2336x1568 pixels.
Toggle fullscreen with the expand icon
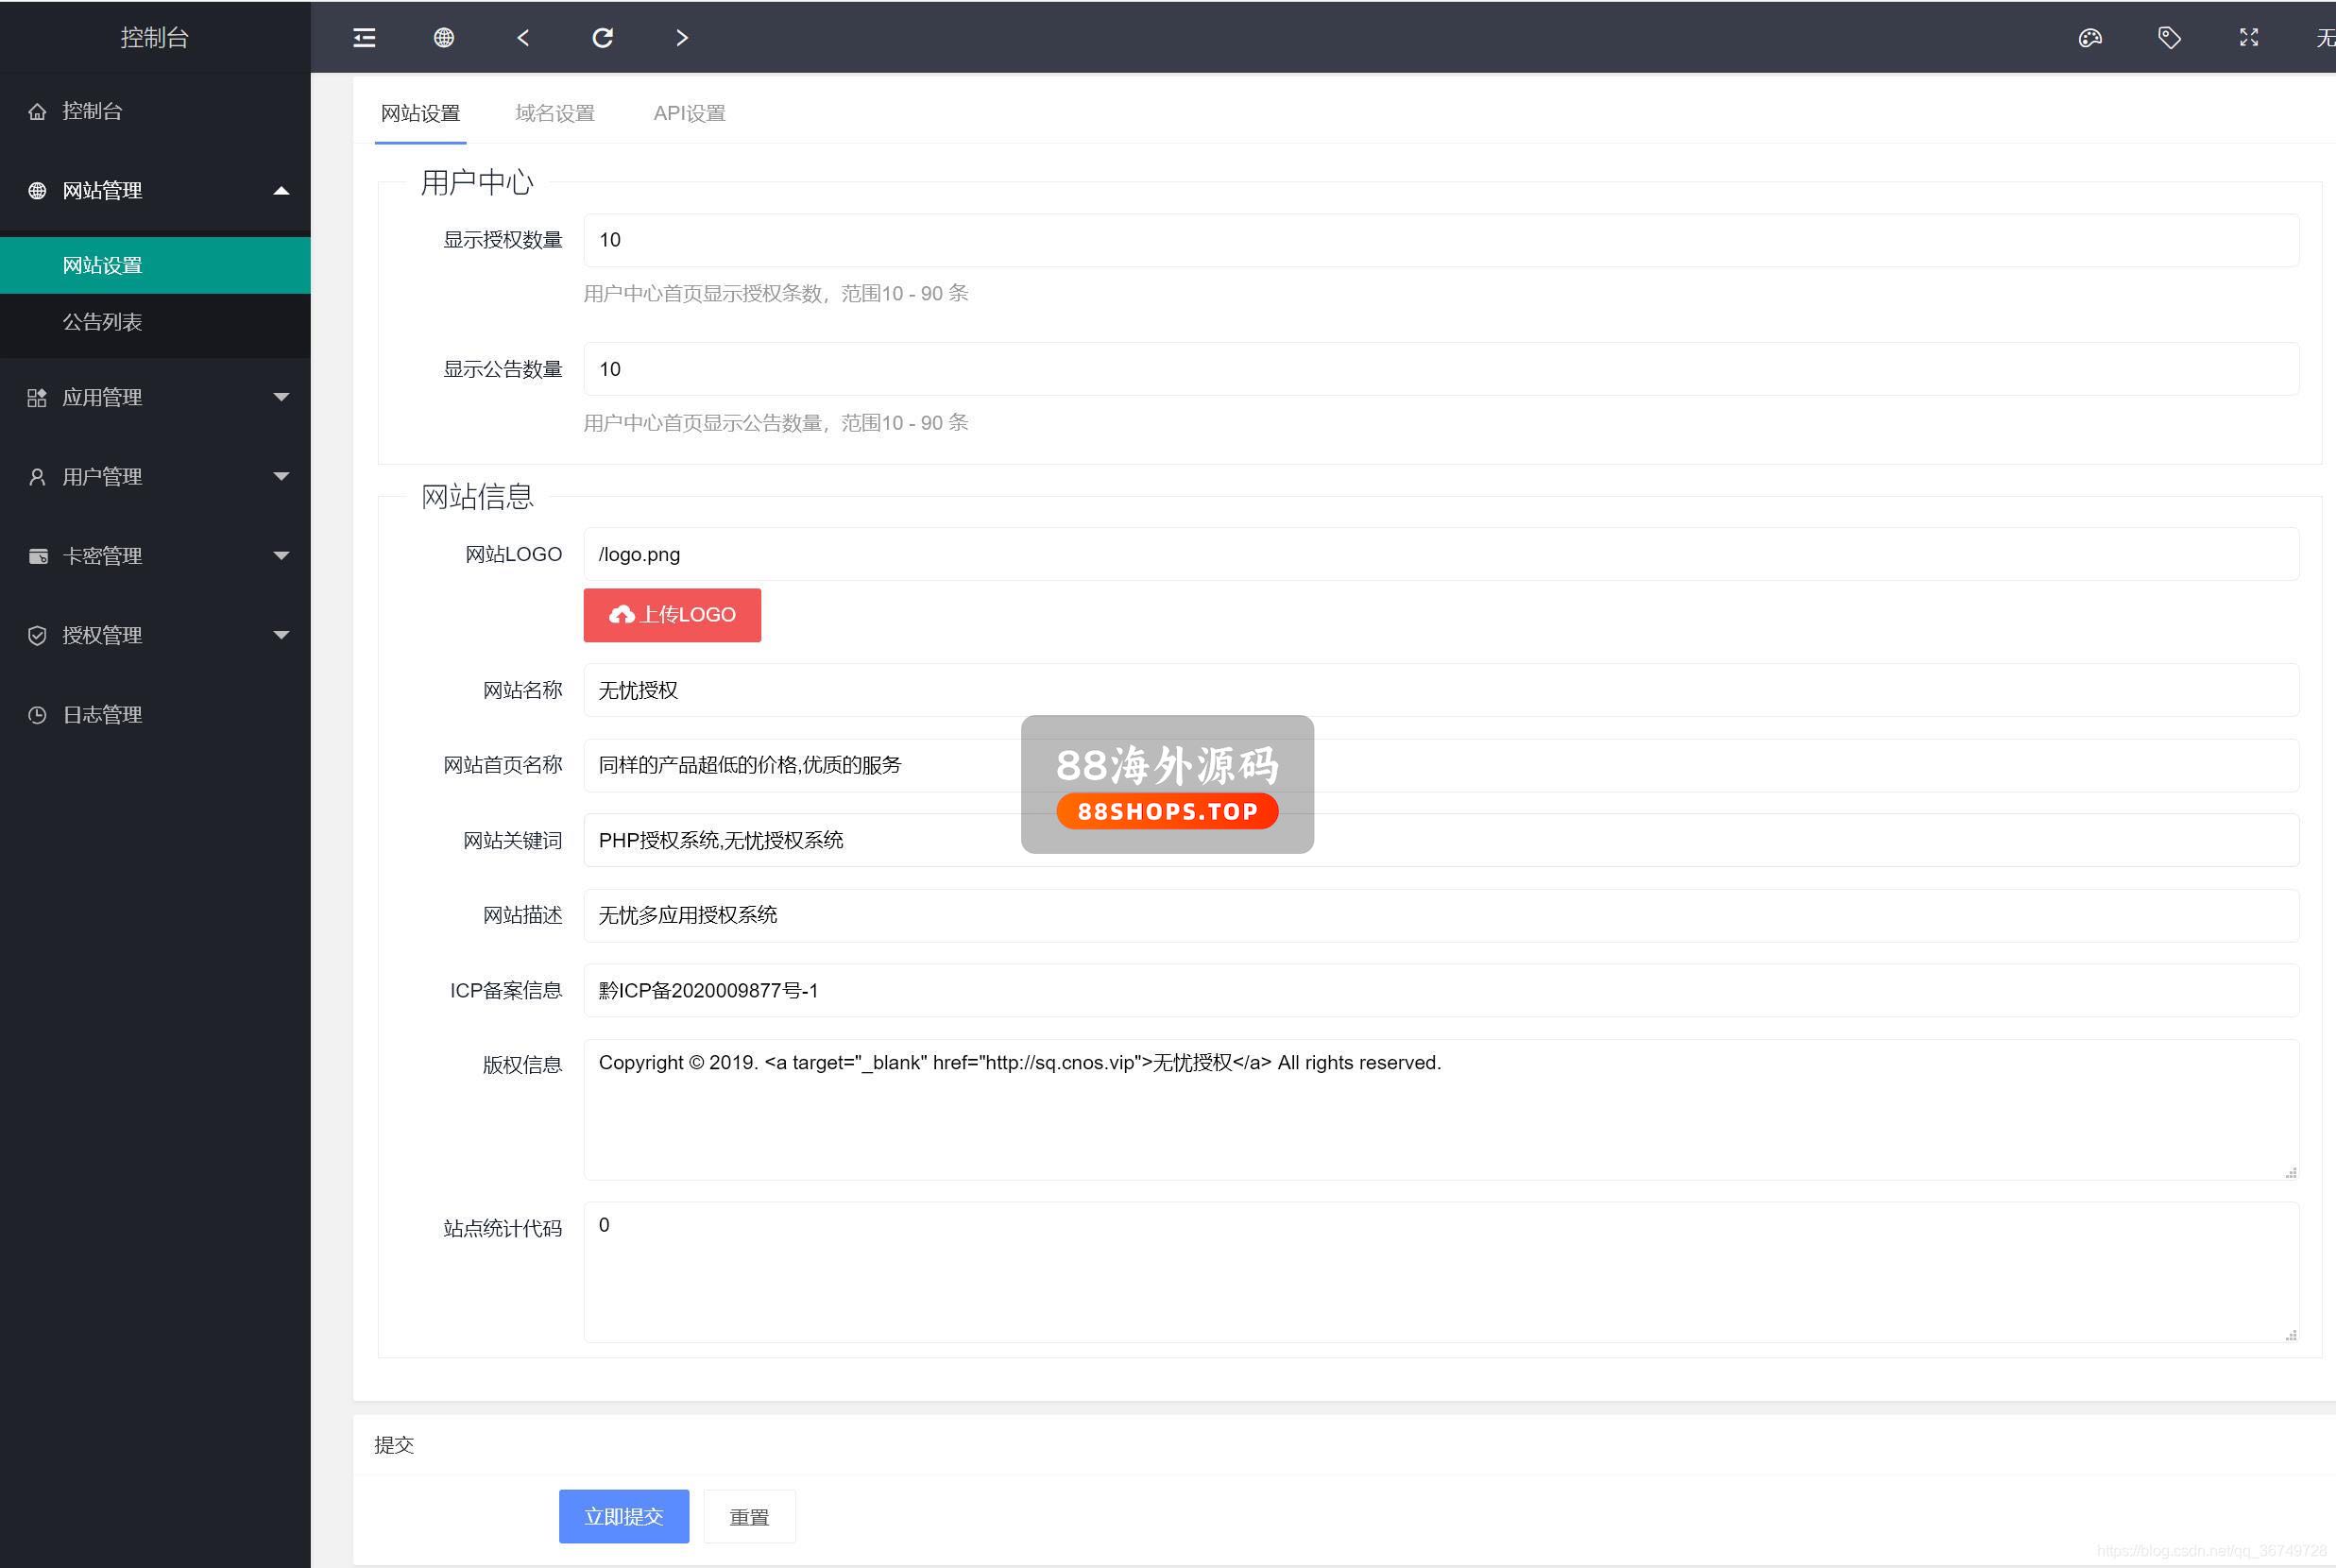[2249, 38]
